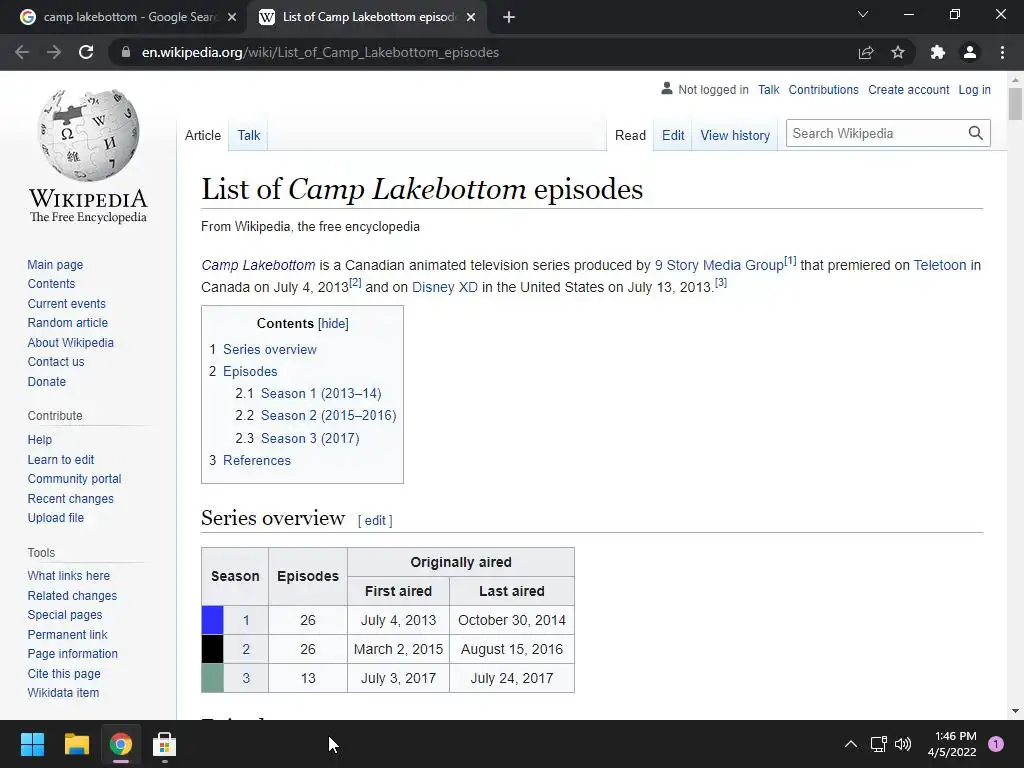Viewport: 1024px width, 768px height.
Task: Click Create account link
Action: 908,89
